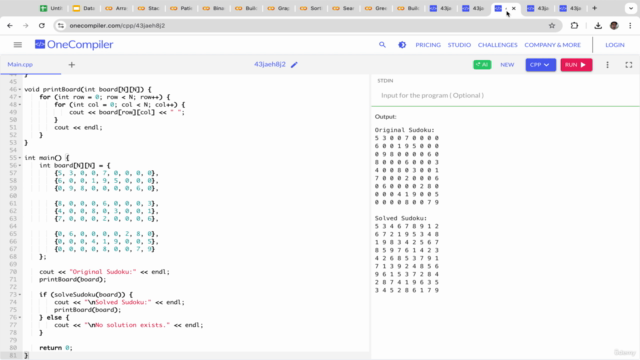
Task: Toggle dark mode theme icon
Action: click(402, 44)
